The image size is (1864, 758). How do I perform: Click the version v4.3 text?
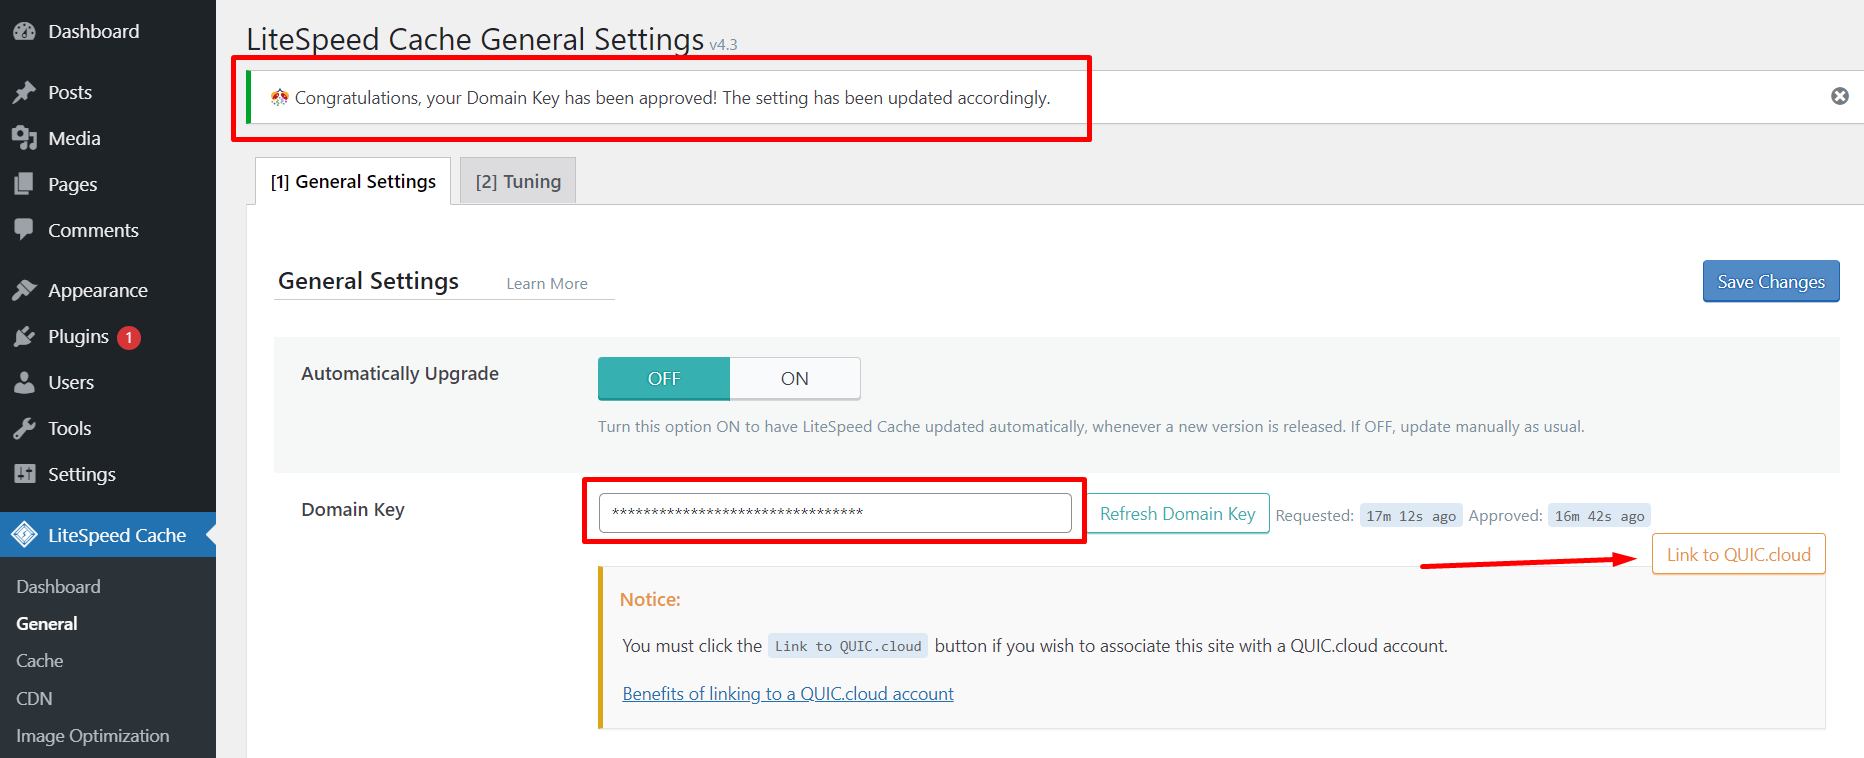pos(723,44)
